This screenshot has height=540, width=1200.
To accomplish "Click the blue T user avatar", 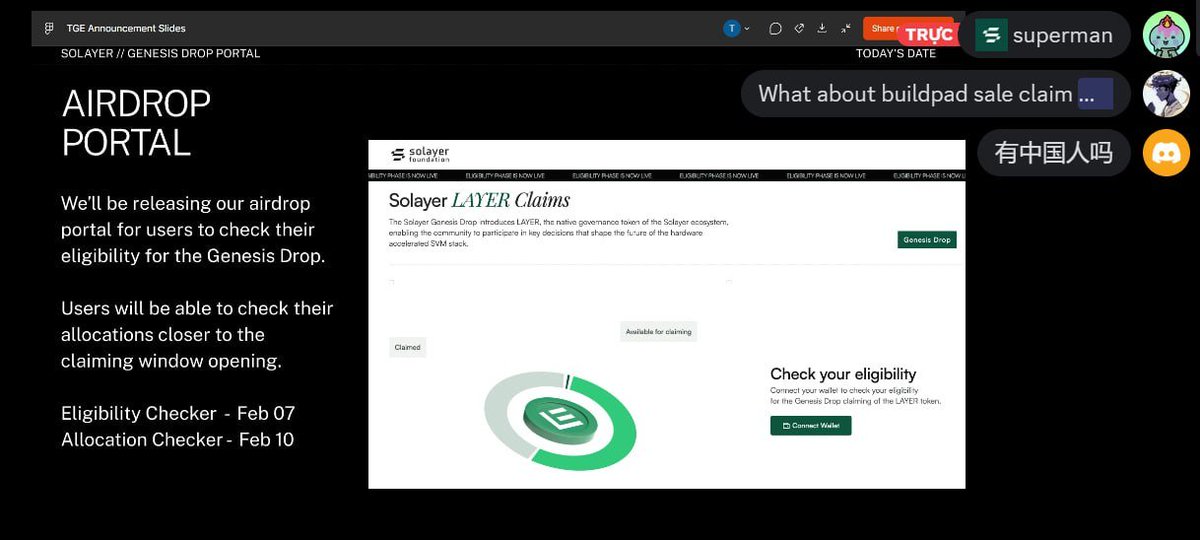I will [732, 28].
